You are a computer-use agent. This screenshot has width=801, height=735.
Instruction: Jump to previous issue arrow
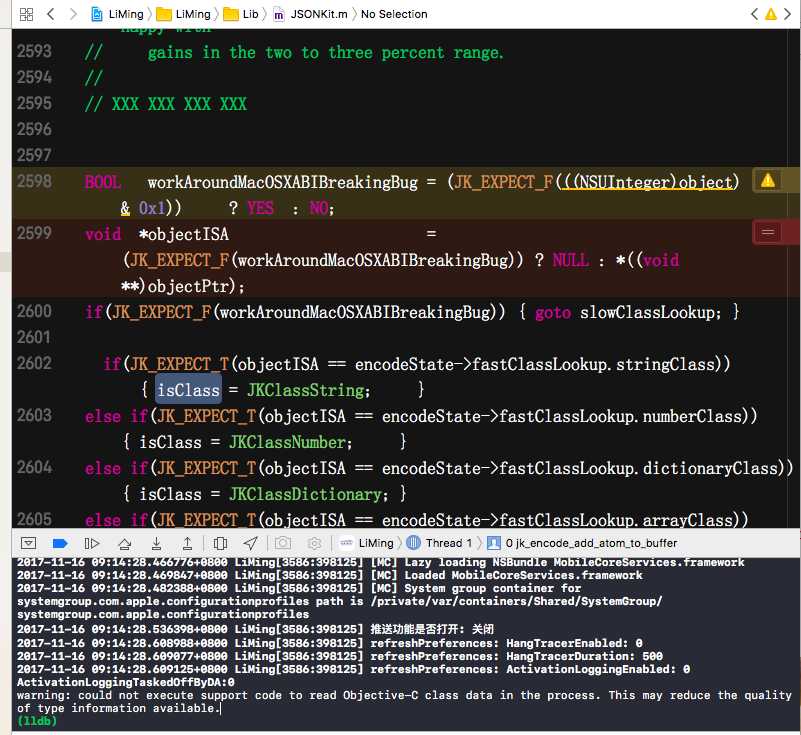tap(754, 14)
